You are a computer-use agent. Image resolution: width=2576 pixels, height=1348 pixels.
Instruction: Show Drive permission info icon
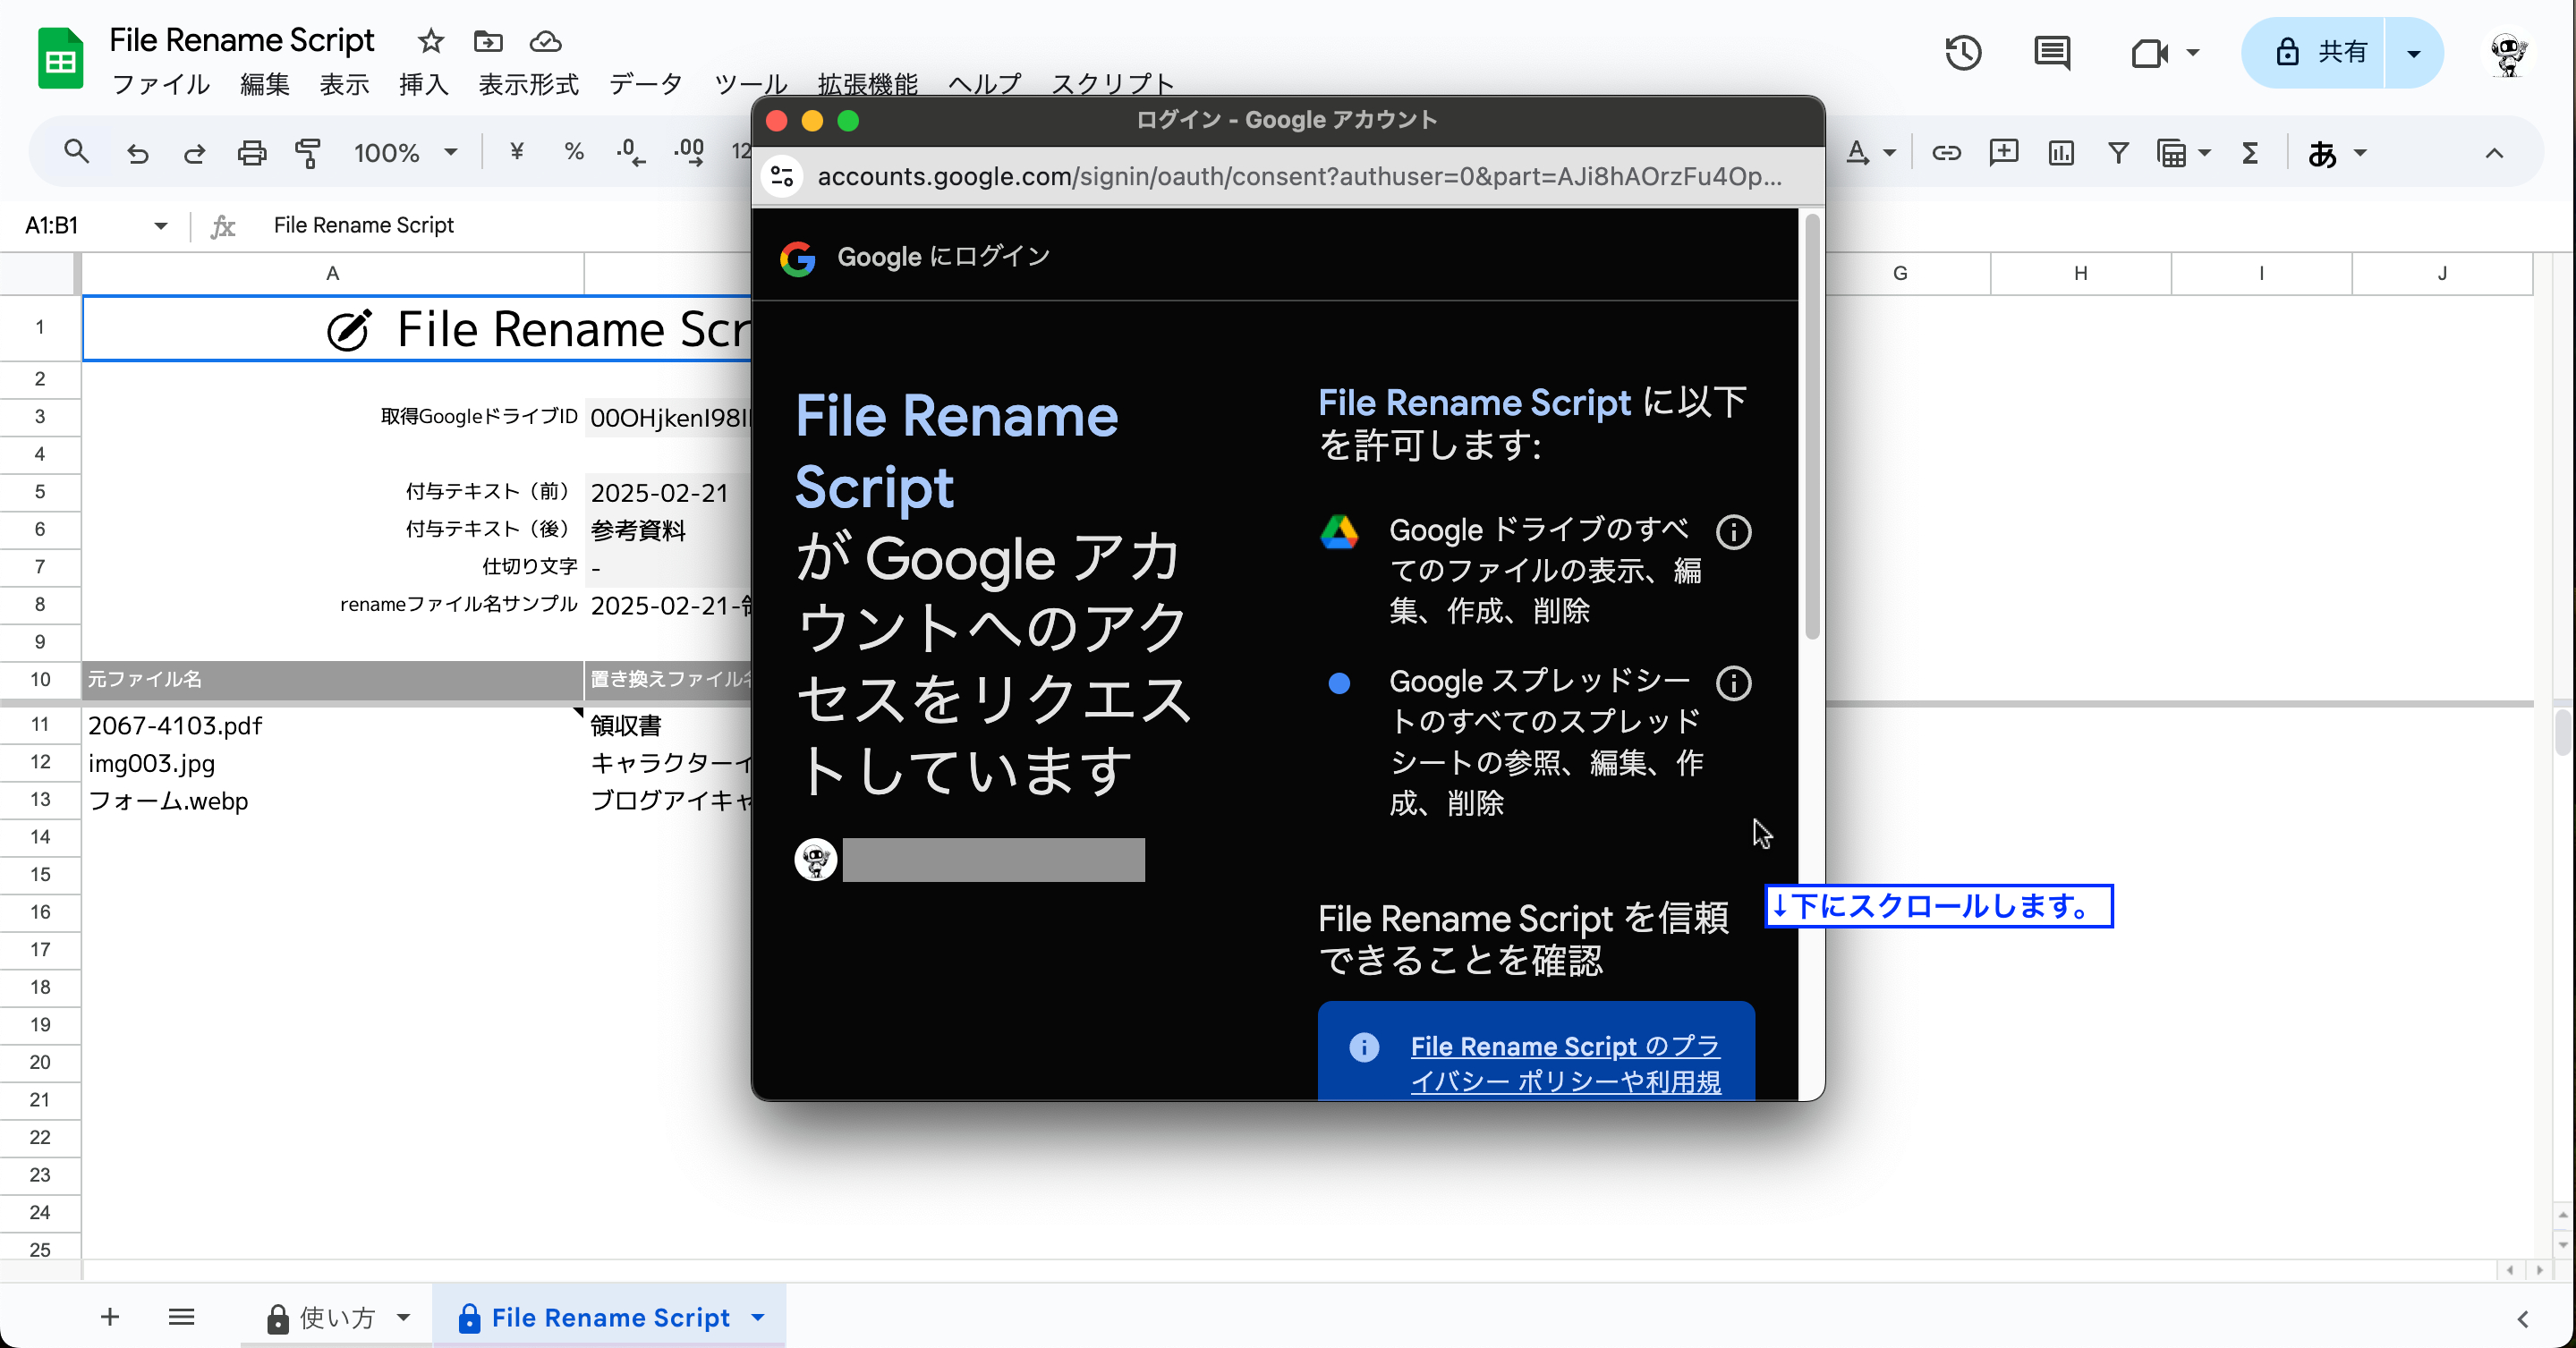pos(1734,532)
